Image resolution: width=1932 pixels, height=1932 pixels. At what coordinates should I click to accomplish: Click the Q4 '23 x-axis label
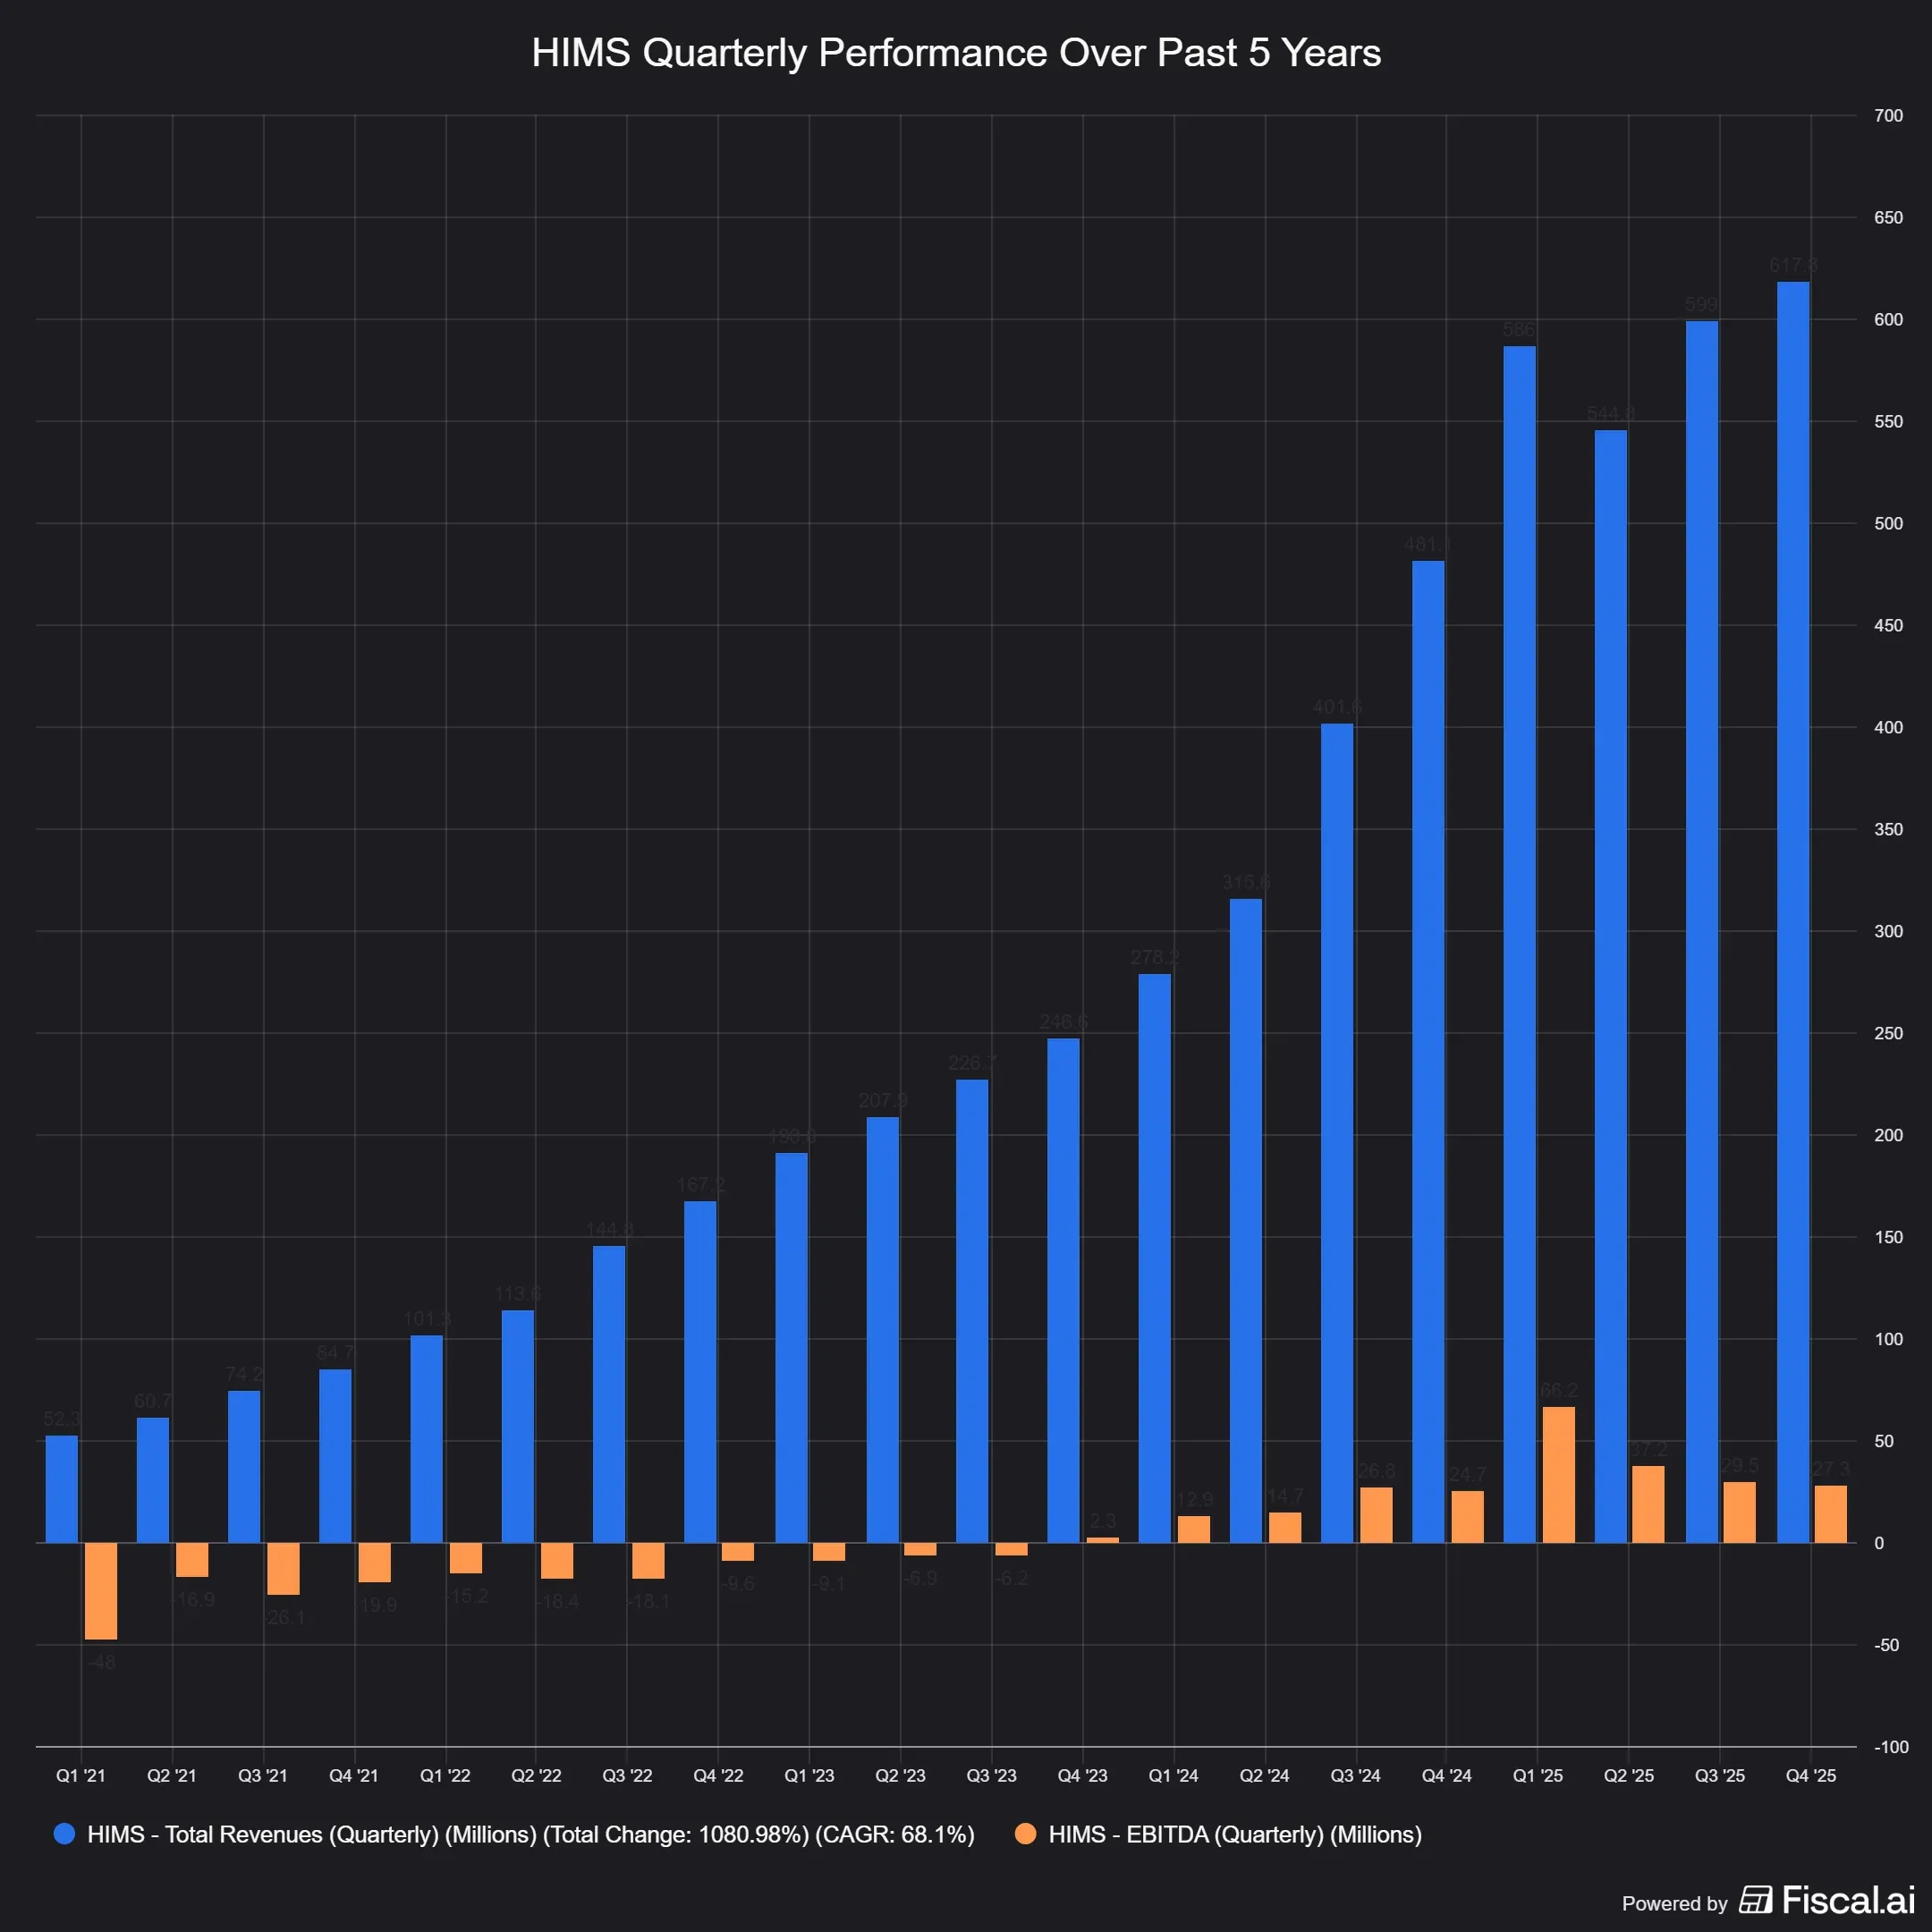[x=1083, y=1775]
